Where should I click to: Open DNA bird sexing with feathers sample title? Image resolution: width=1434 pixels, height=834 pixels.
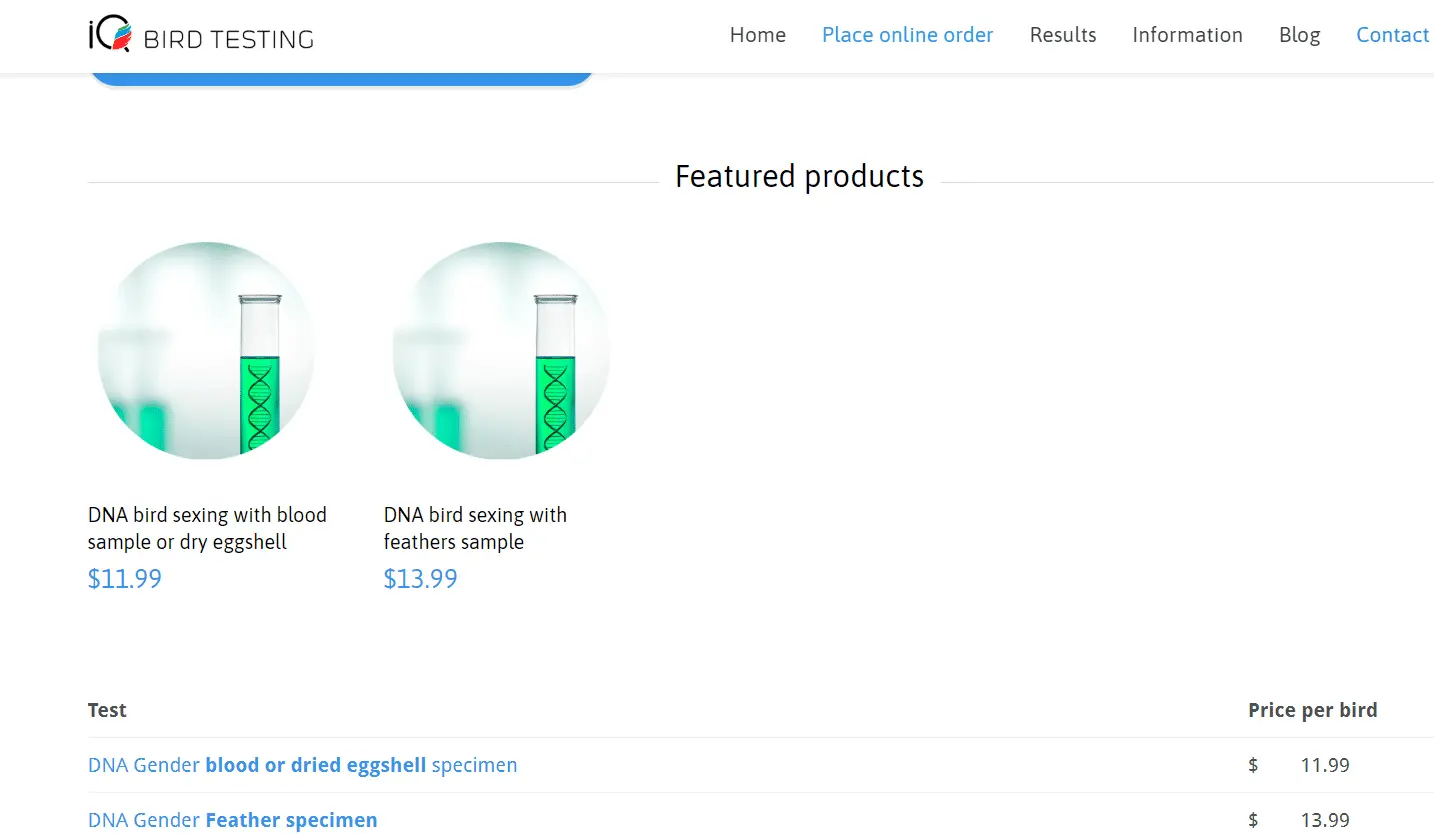[x=475, y=528]
